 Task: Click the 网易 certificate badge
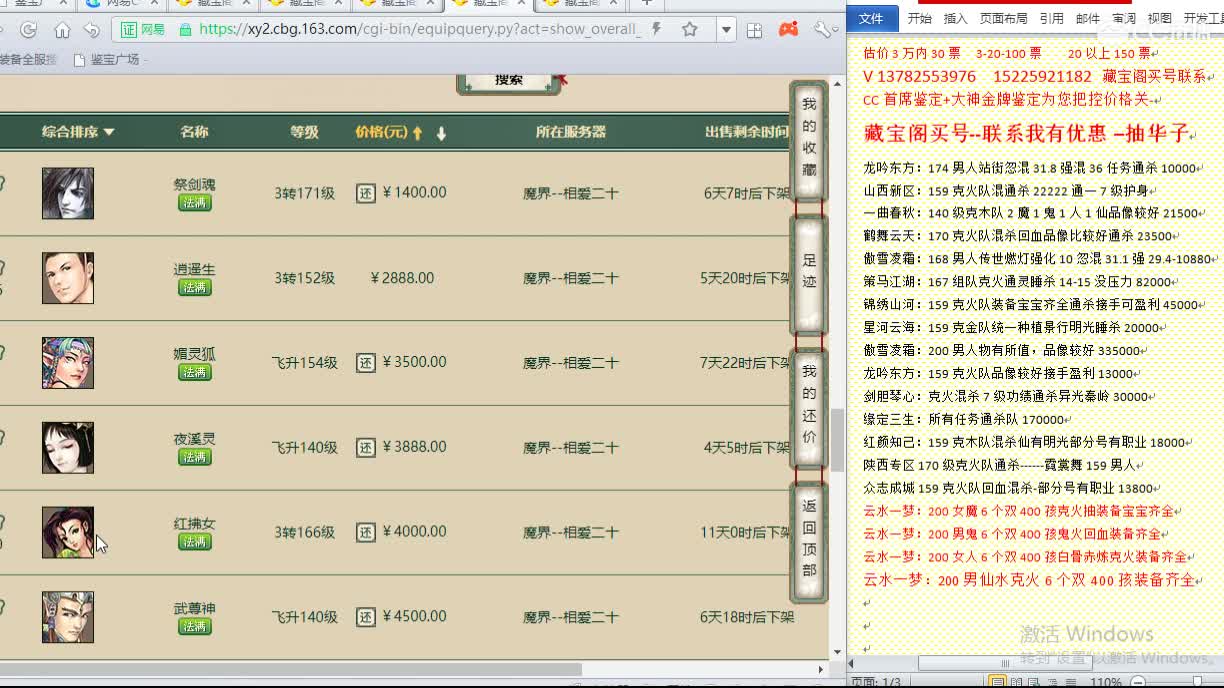[144, 30]
